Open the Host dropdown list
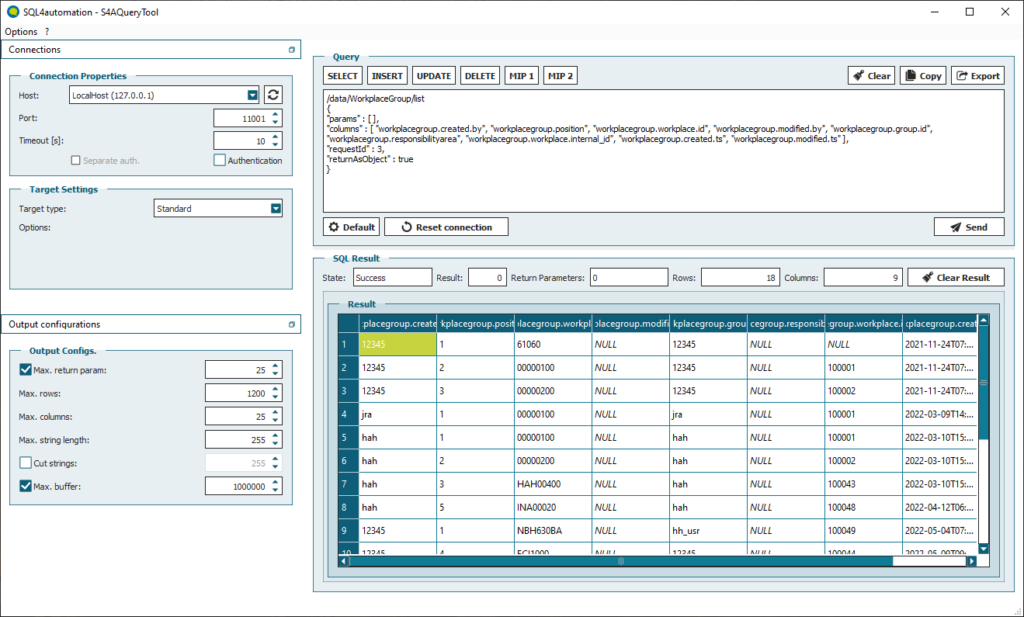The image size is (1024, 617). point(253,95)
